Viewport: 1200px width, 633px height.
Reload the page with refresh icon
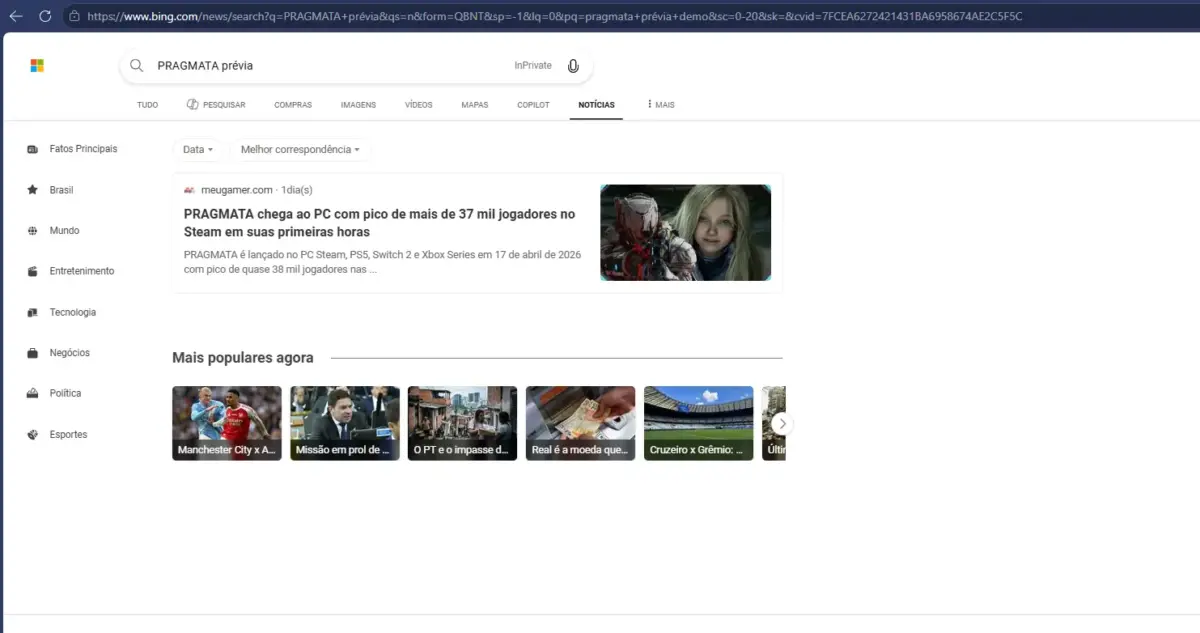[45, 16]
